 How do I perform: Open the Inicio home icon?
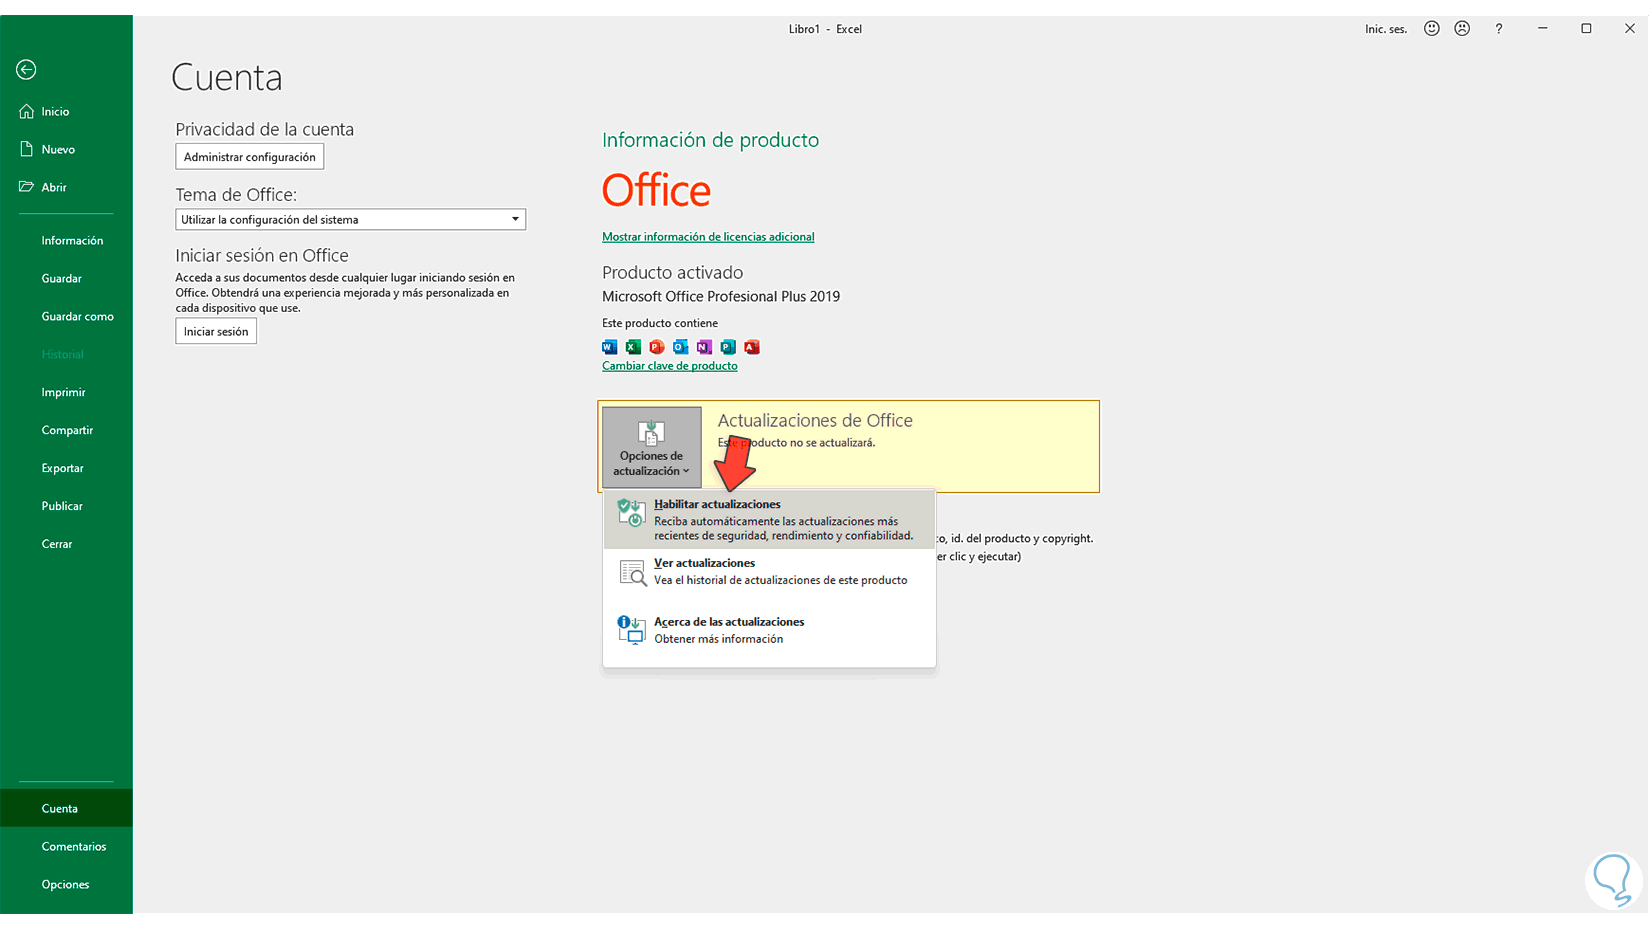tap(26, 111)
